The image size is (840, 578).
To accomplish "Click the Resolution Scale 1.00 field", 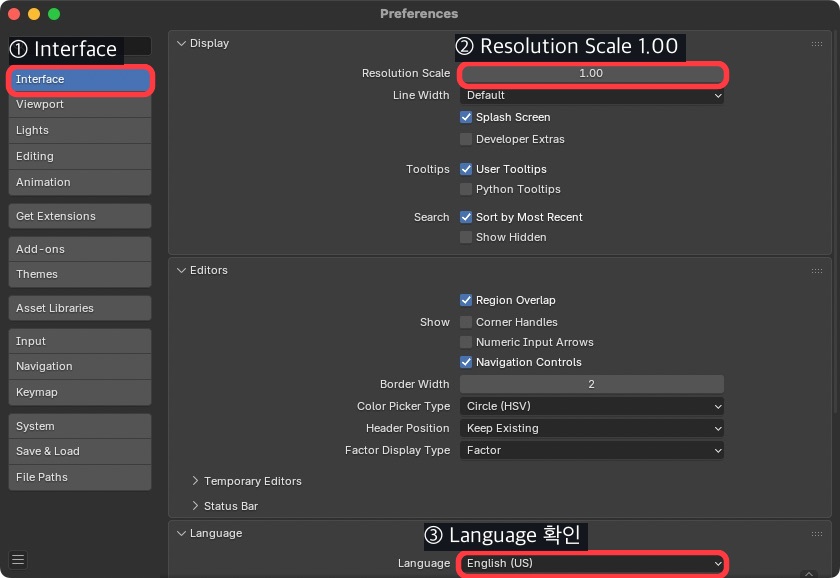I will (591, 73).
